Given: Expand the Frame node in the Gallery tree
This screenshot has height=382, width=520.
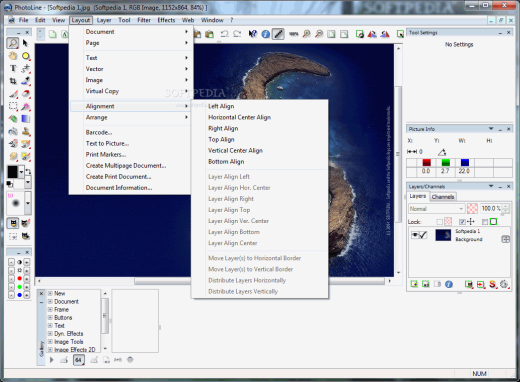Looking at the screenshot, I should [50, 309].
